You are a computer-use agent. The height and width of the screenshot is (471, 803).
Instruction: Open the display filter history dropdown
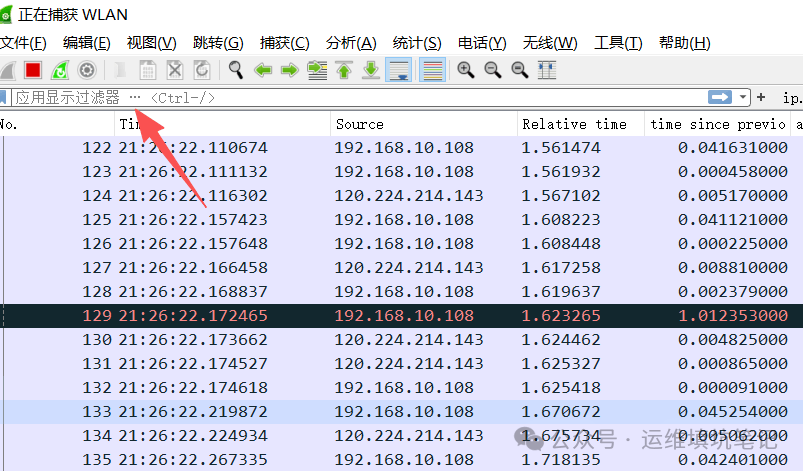744,97
